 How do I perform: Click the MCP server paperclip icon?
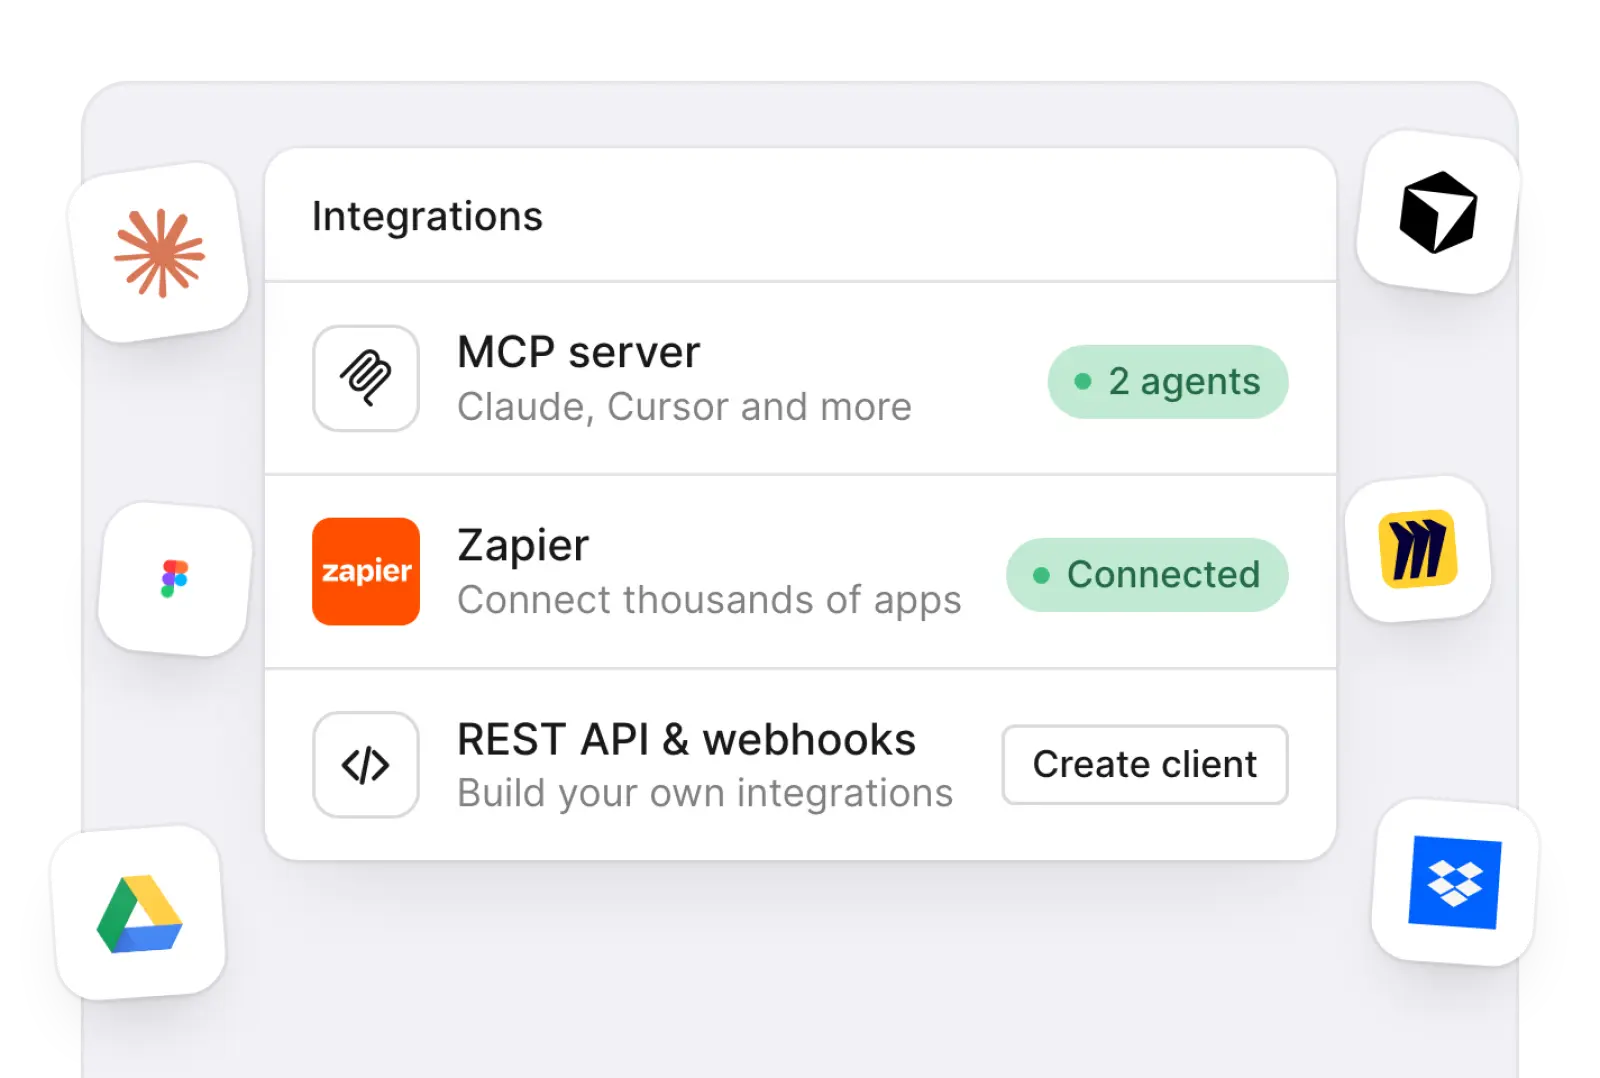tap(366, 378)
